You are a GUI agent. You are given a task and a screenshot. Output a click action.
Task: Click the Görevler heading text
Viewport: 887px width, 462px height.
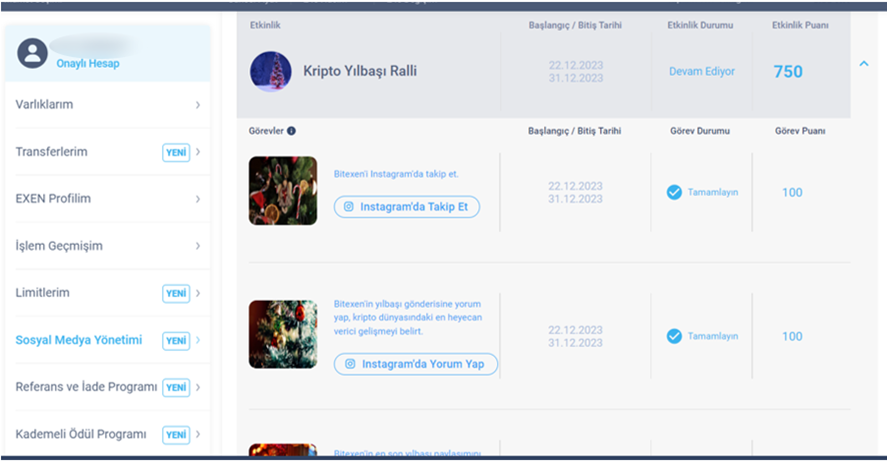point(266,131)
